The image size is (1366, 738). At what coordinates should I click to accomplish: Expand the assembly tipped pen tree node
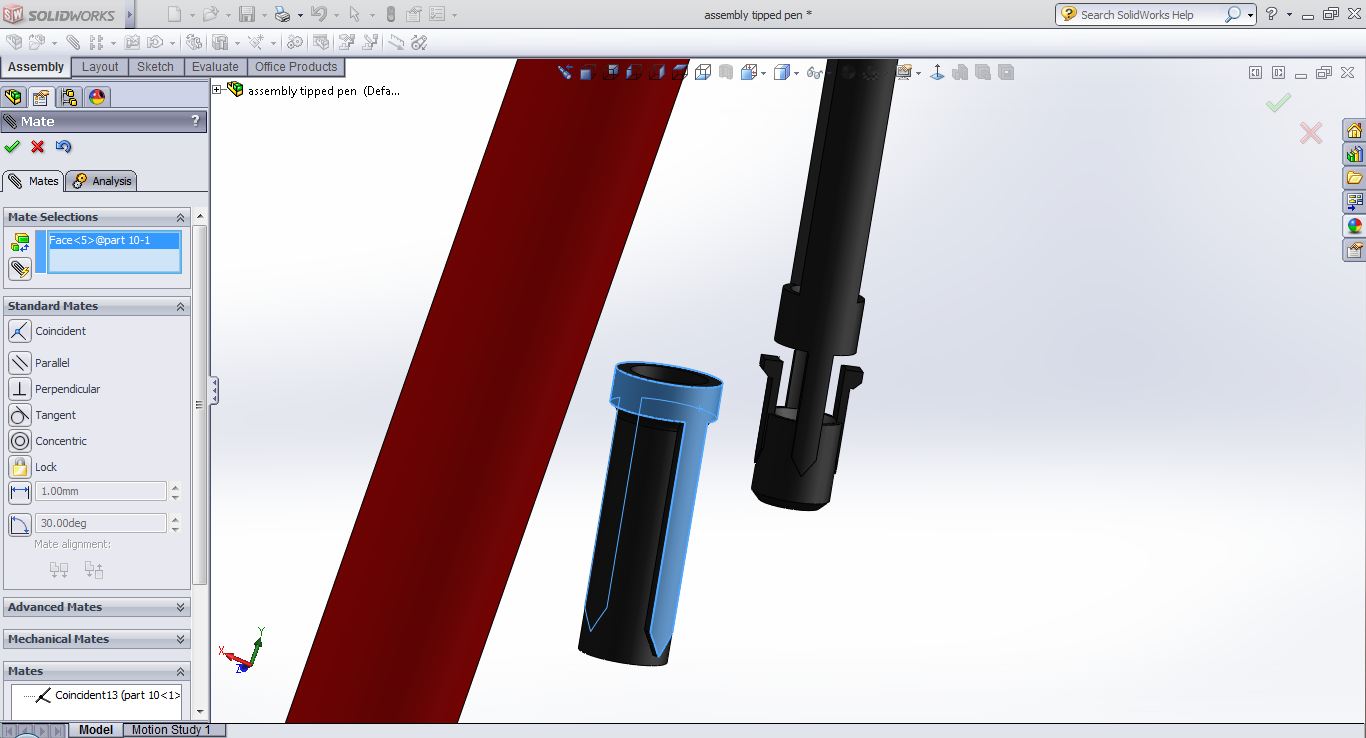point(217,90)
